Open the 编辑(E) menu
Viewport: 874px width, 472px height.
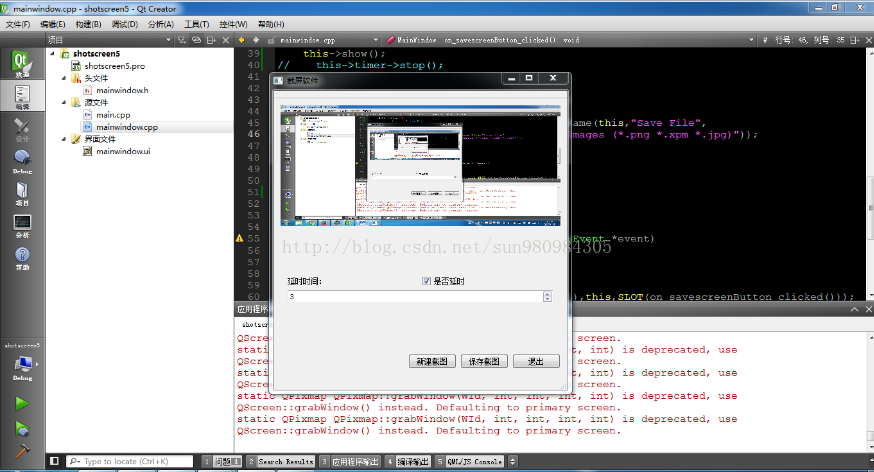(x=52, y=24)
